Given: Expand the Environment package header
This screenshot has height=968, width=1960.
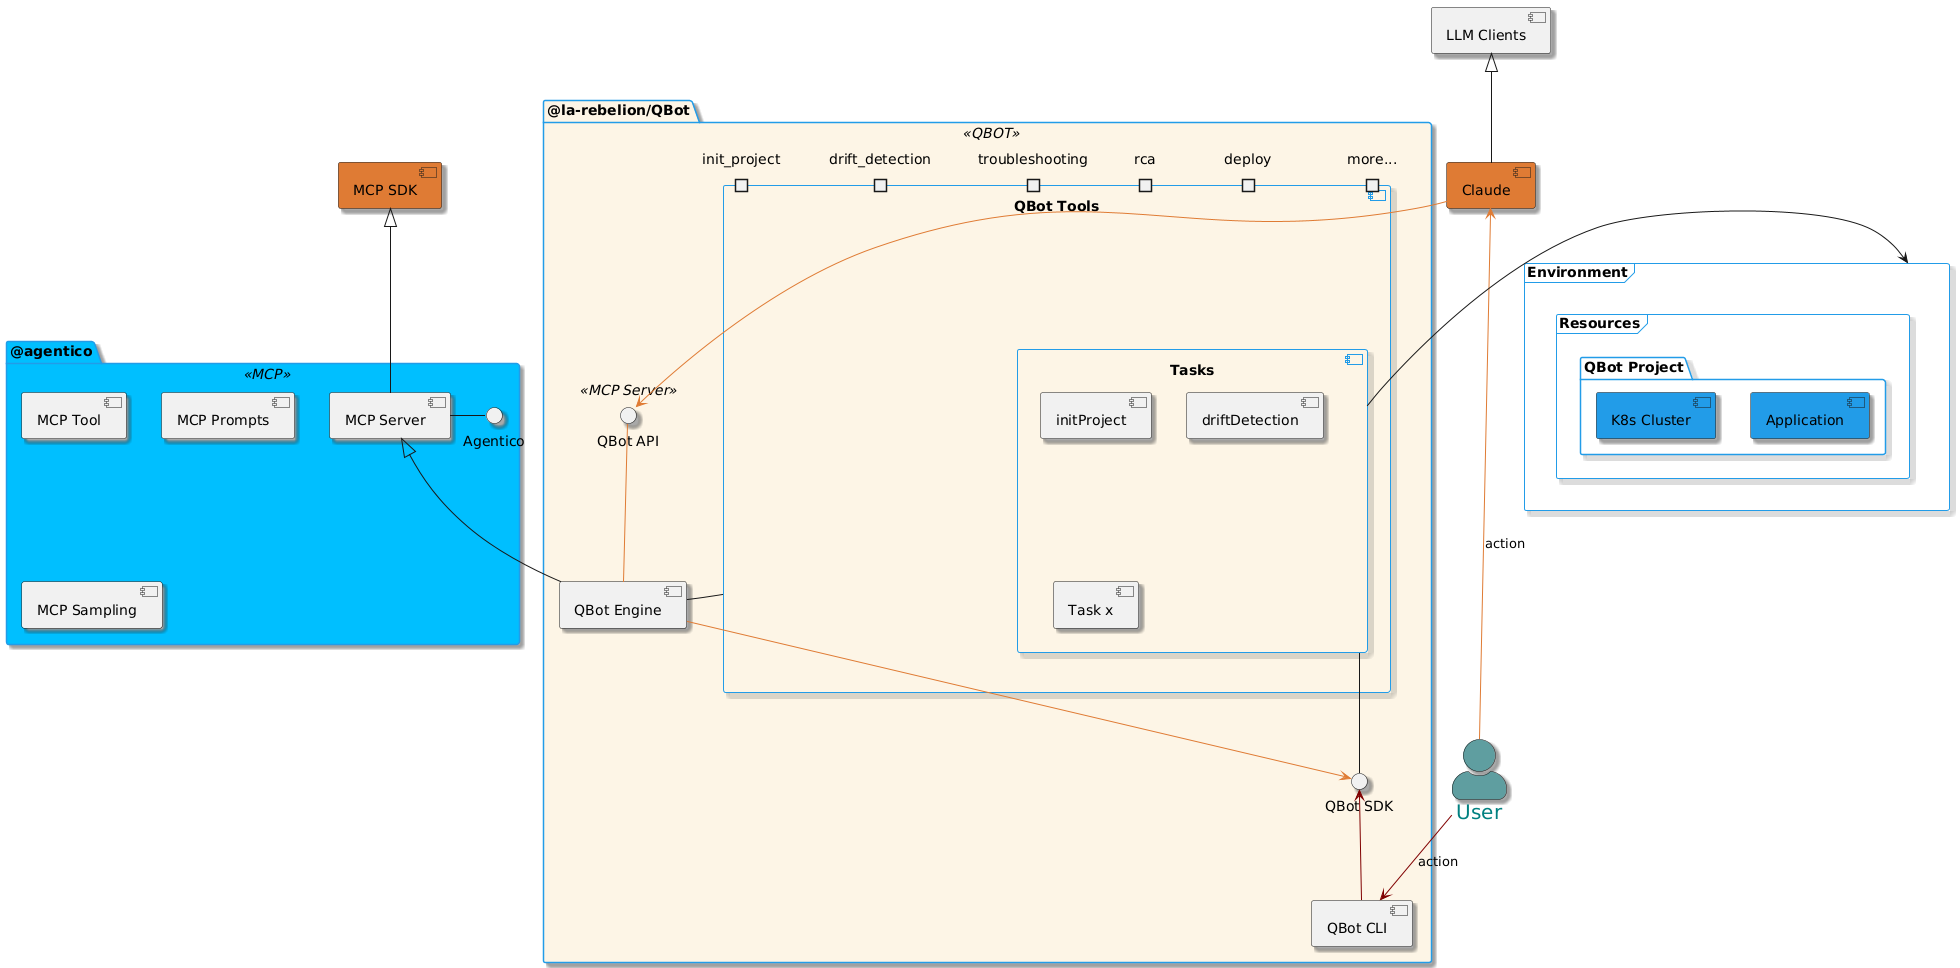Looking at the screenshot, I should (x=1578, y=271).
